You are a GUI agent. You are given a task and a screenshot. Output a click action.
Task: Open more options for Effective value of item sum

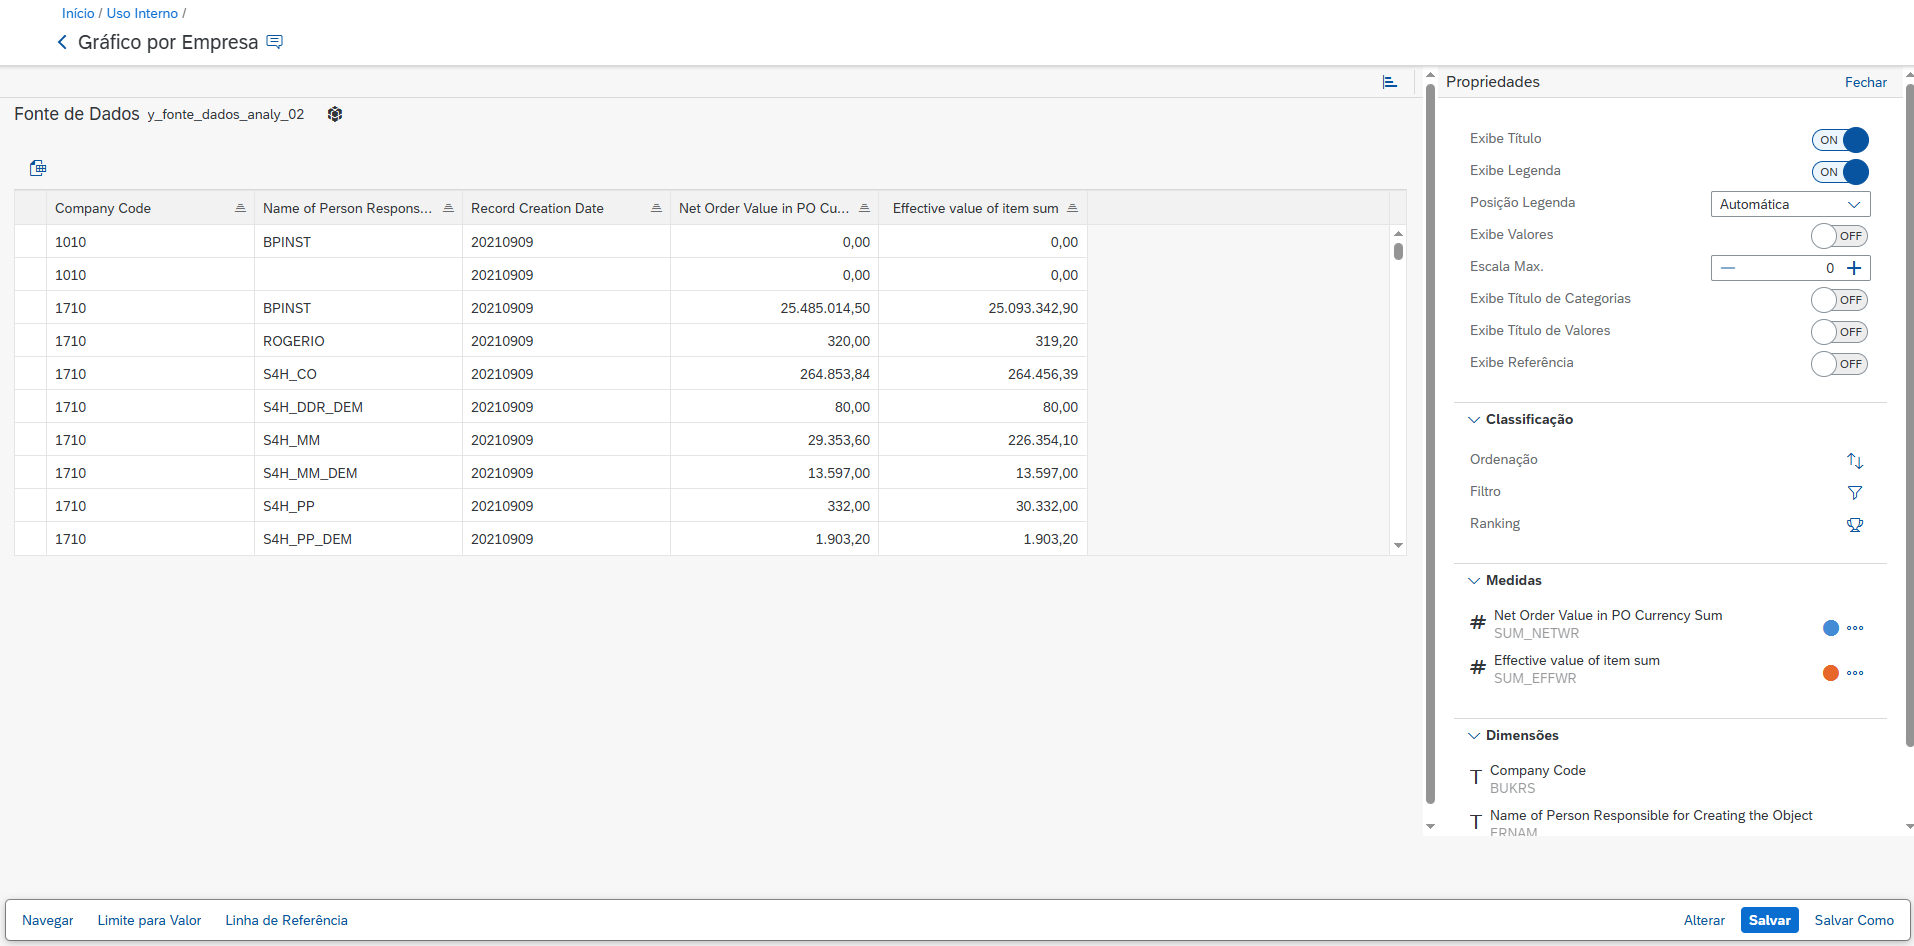1854,673
